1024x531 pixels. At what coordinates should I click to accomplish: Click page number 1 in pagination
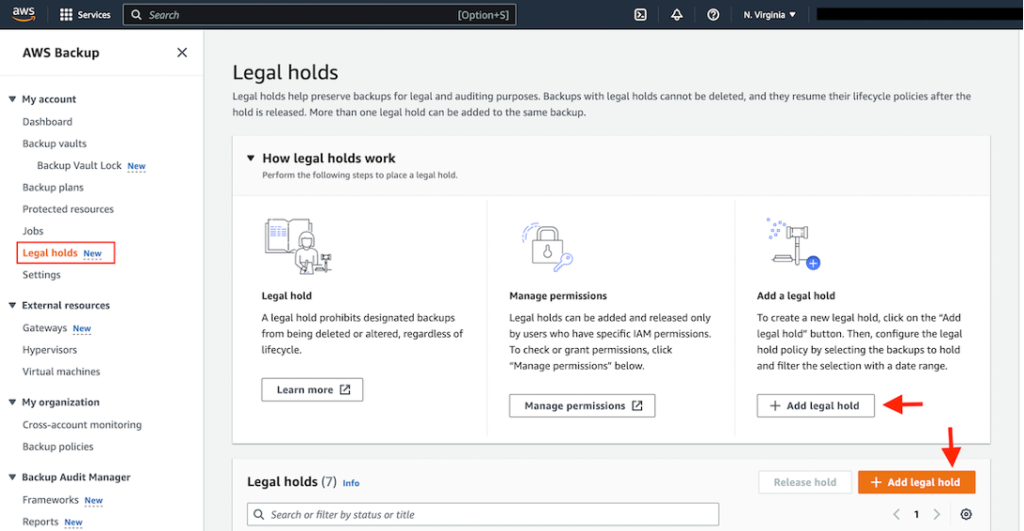tap(916, 514)
